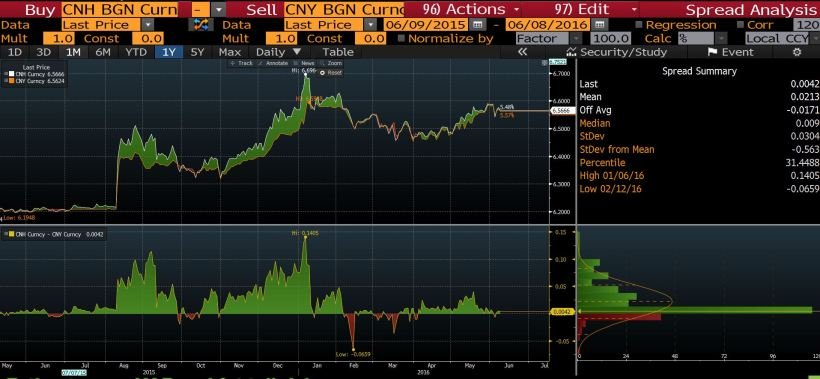Open Security/Study chart options
The width and height of the screenshot is (820, 379).
tap(617, 52)
